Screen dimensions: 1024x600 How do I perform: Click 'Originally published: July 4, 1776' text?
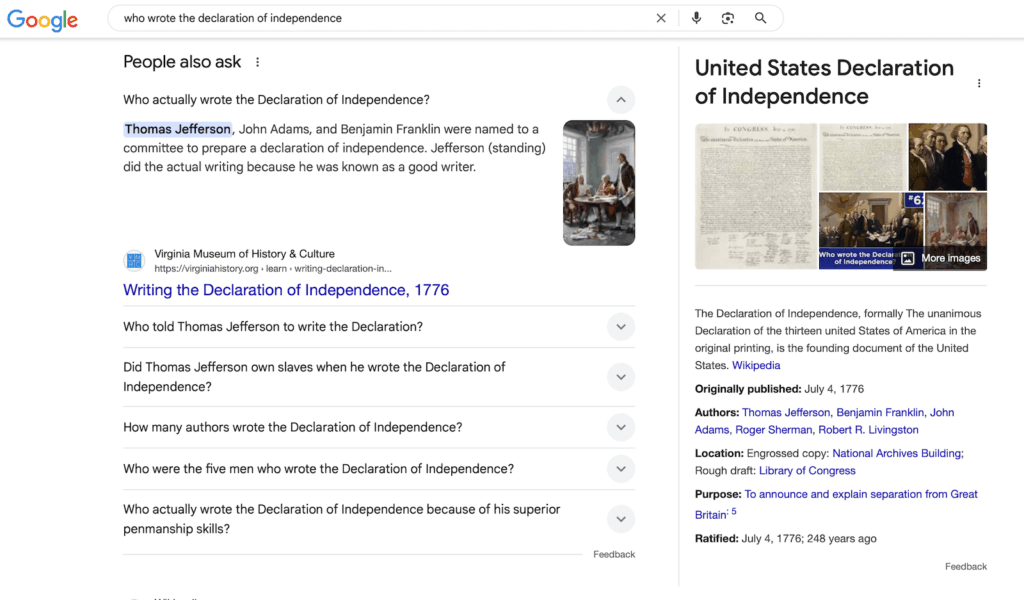779,388
